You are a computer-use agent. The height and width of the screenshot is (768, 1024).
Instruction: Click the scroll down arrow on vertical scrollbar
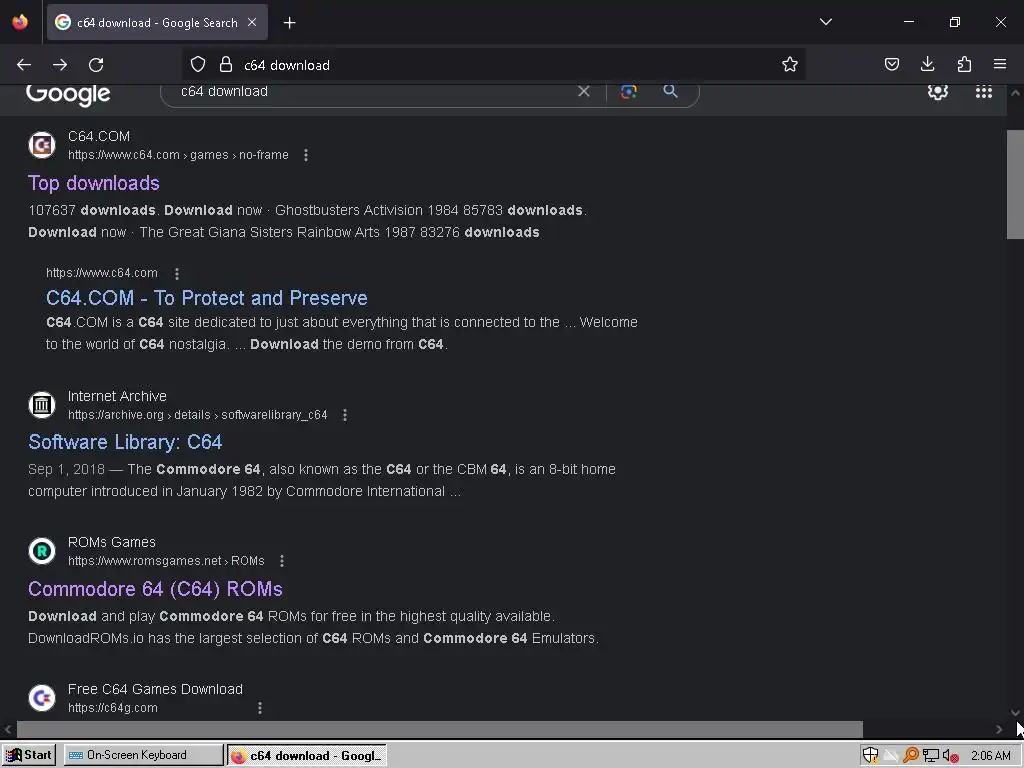point(1015,713)
